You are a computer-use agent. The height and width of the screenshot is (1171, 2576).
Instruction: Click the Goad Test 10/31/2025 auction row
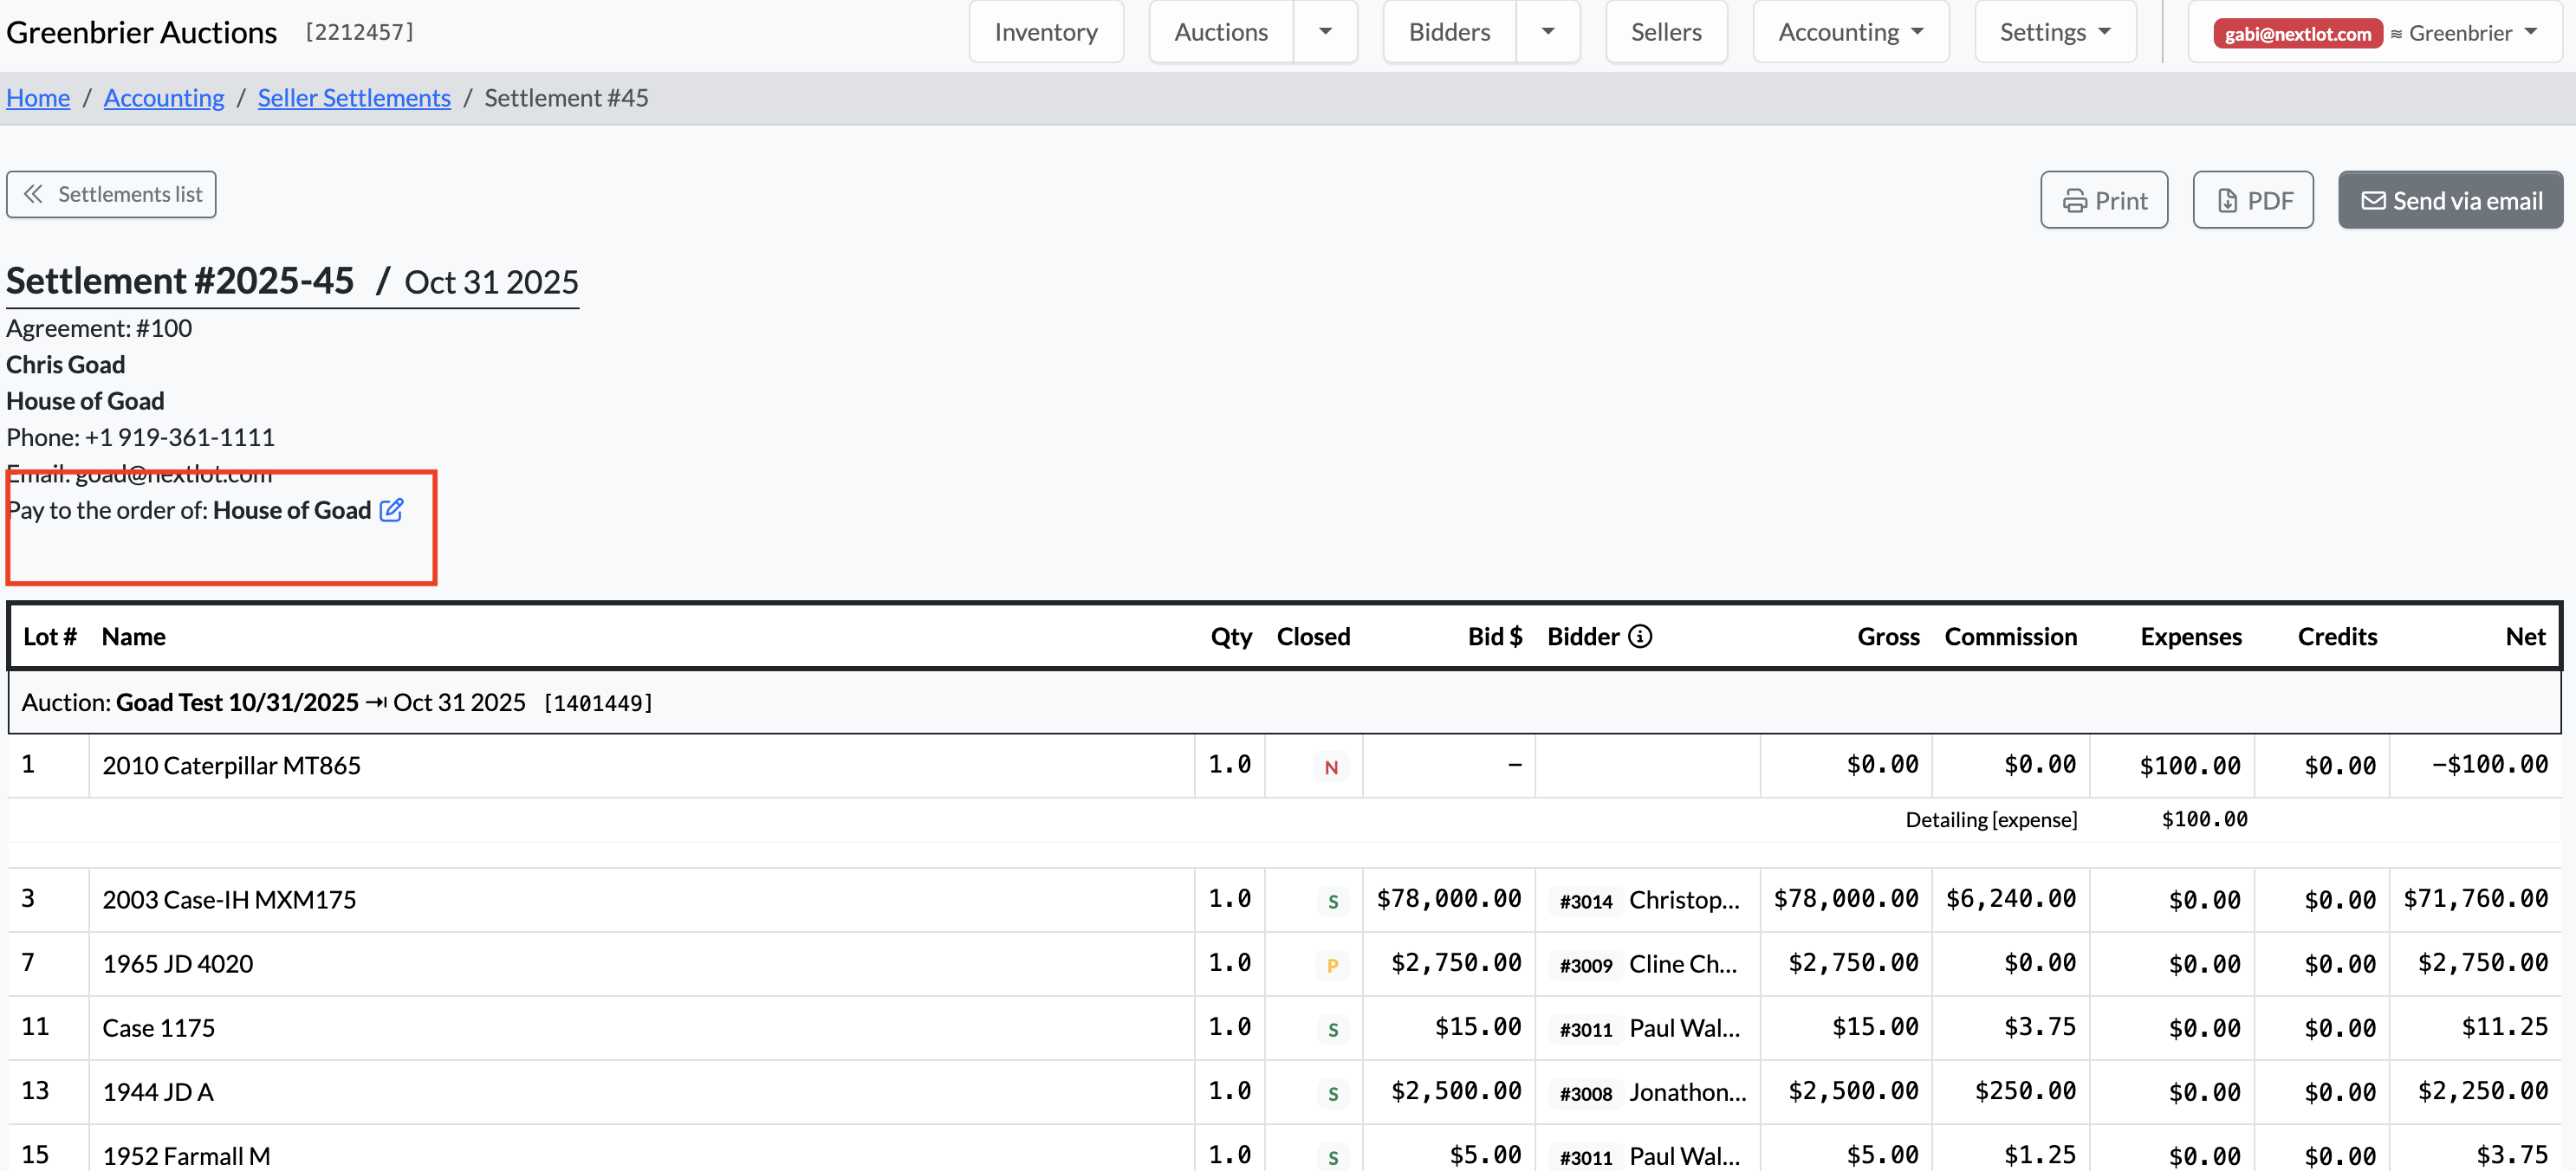pos(1284,702)
